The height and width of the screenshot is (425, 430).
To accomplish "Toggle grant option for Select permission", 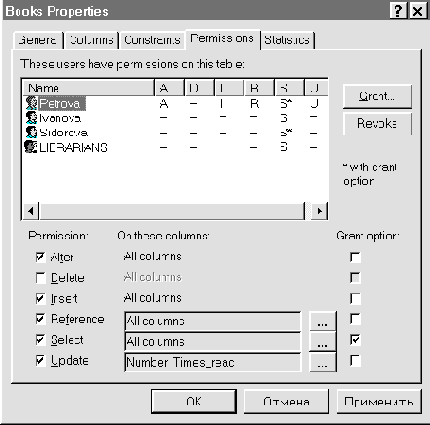I will 355,340.
